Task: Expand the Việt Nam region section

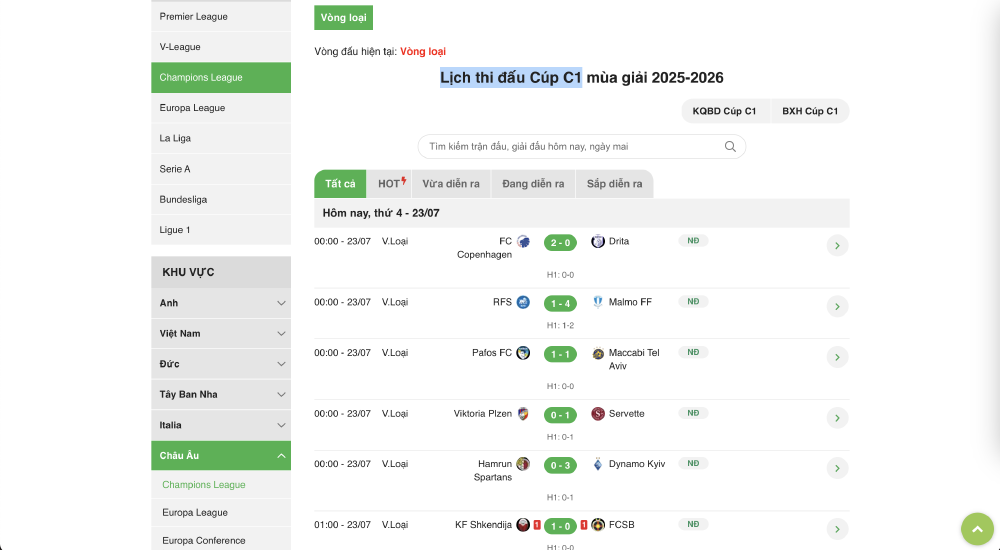Action: 281,333
